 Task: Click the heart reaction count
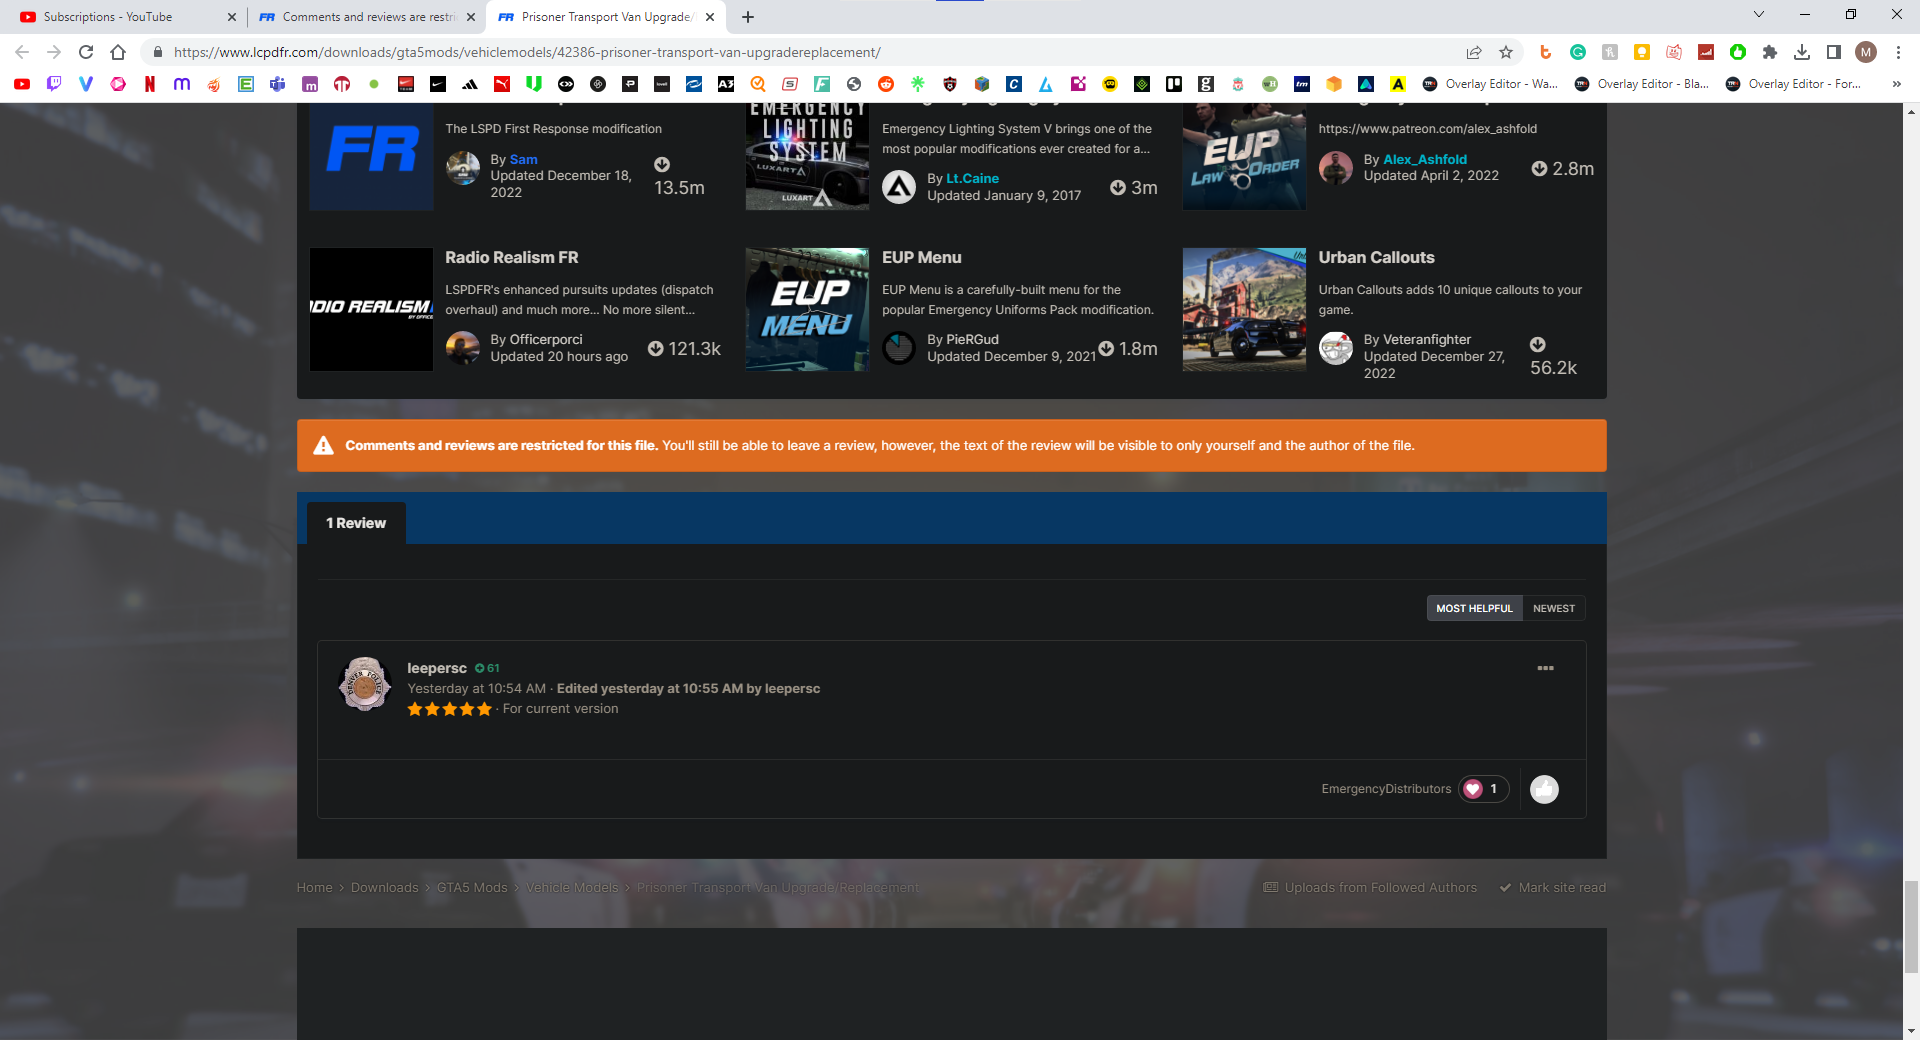point(1483,789)
